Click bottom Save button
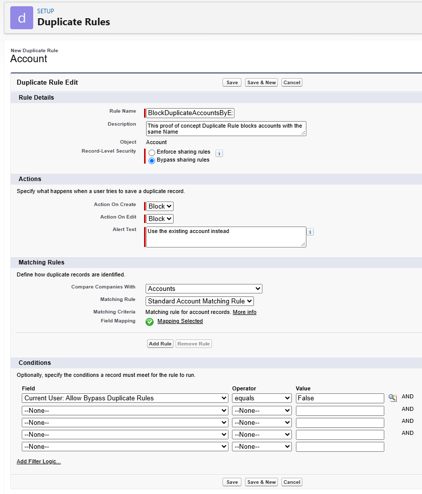422x494 pixels. click(232, 482)
